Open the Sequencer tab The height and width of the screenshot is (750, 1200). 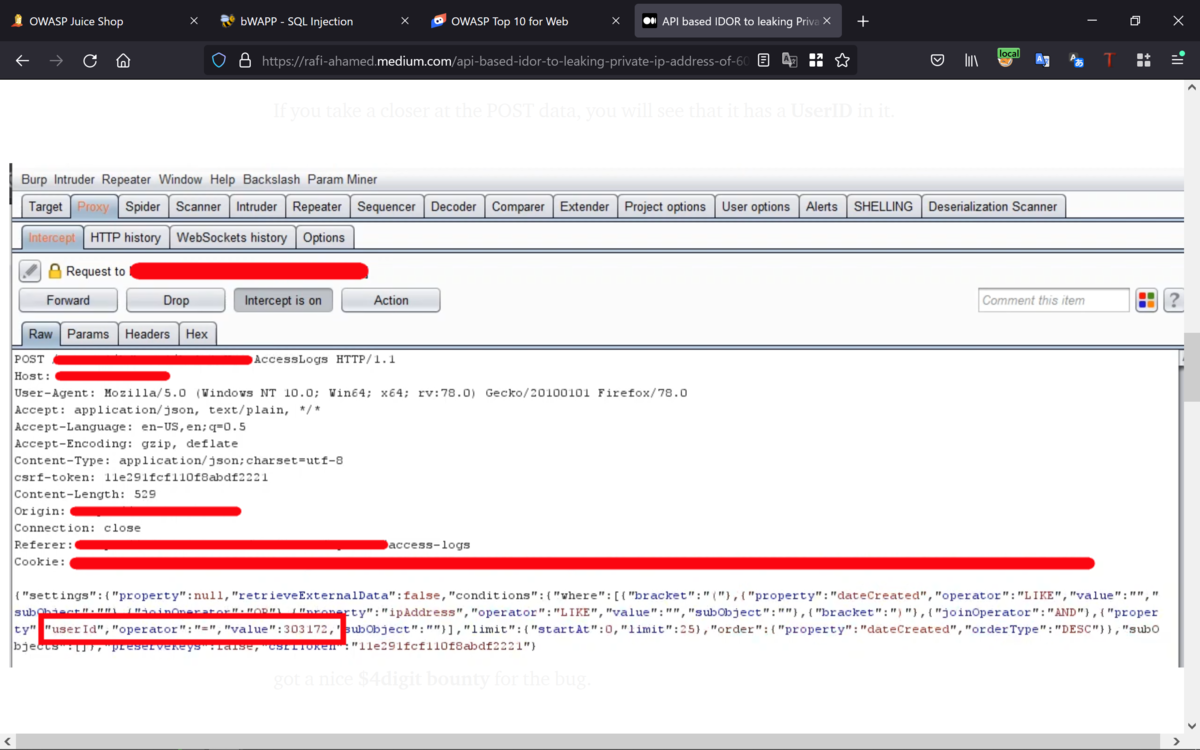coord(386,207)
